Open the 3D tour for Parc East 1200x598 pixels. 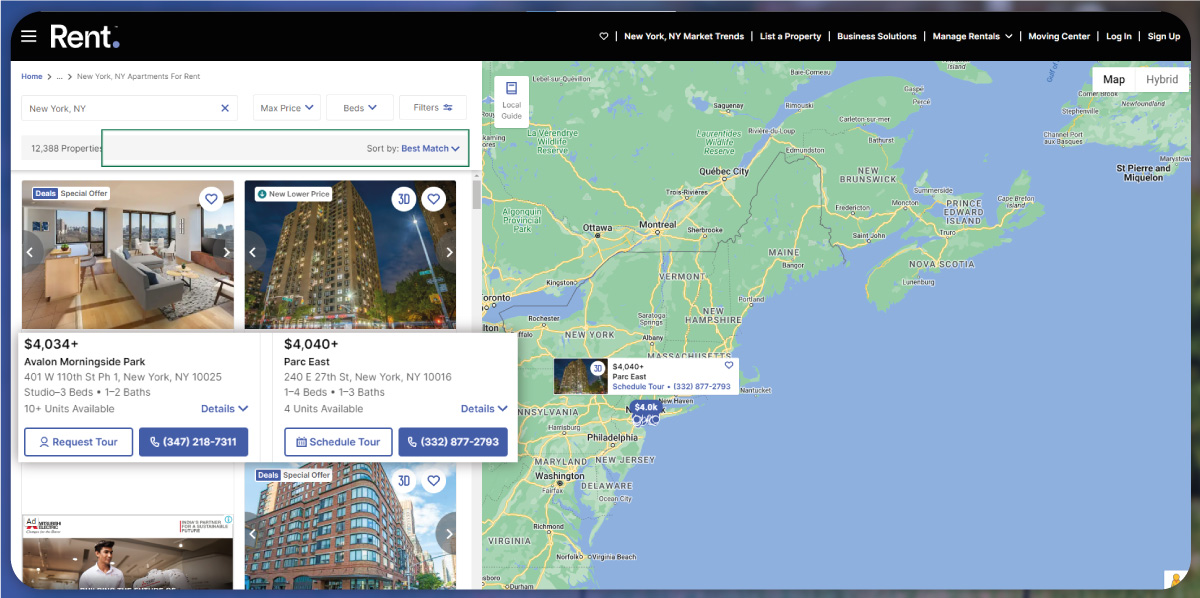click(x=403, y=199)
